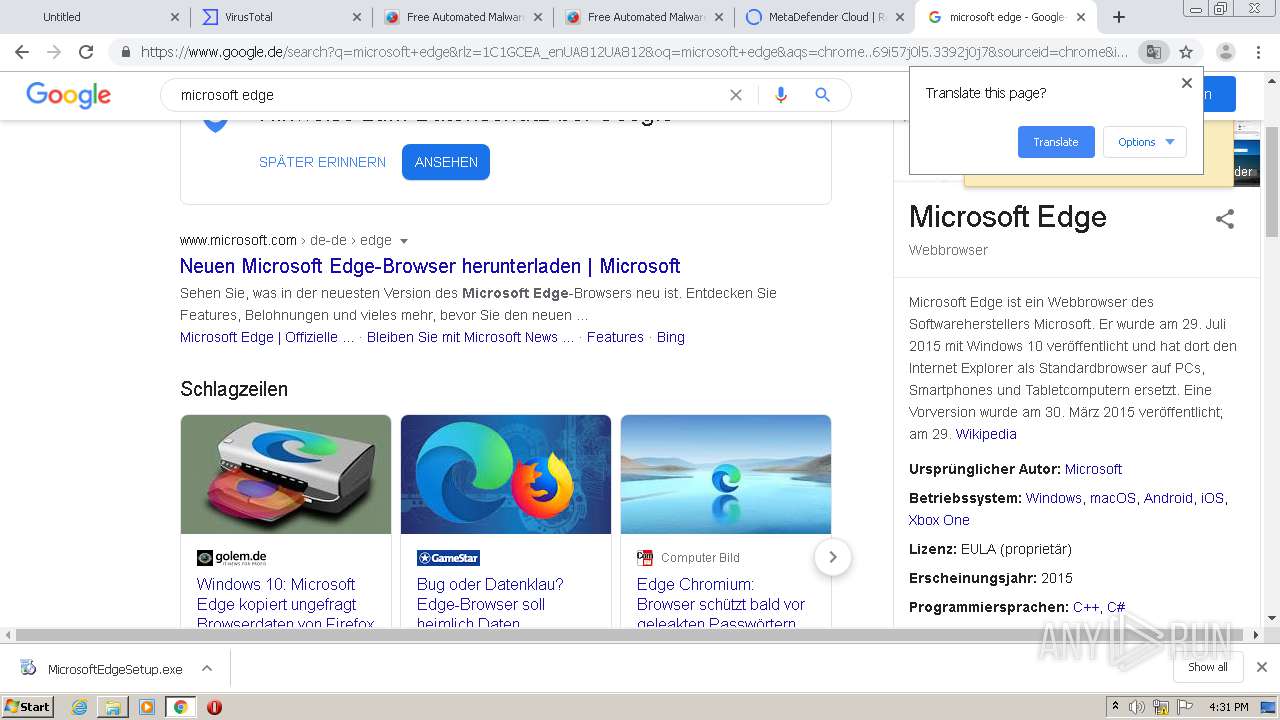
Task: Click the C++ programming language link
Action: click(1086, 607)
